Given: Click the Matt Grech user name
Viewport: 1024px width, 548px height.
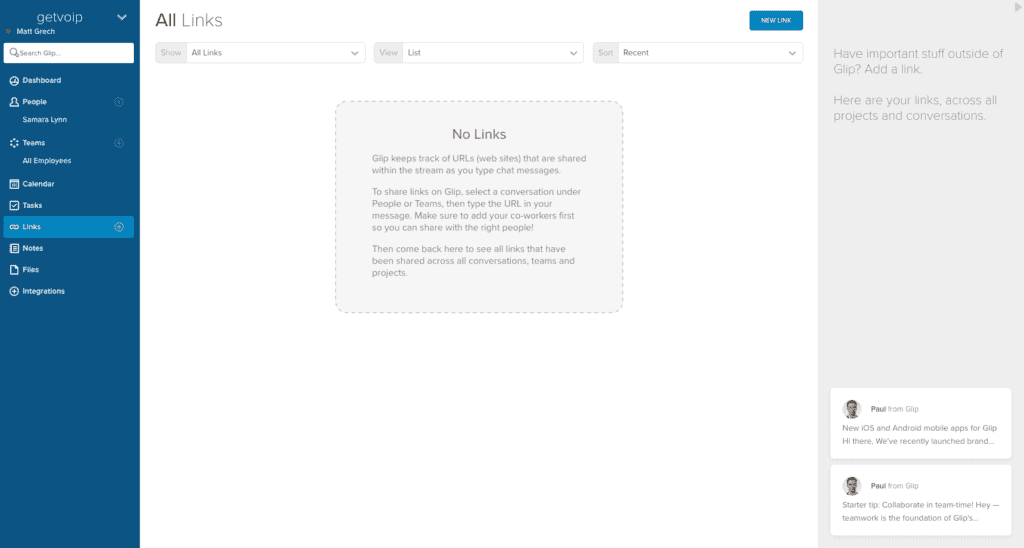Looking at the screenshot, I should coord(35,31).
